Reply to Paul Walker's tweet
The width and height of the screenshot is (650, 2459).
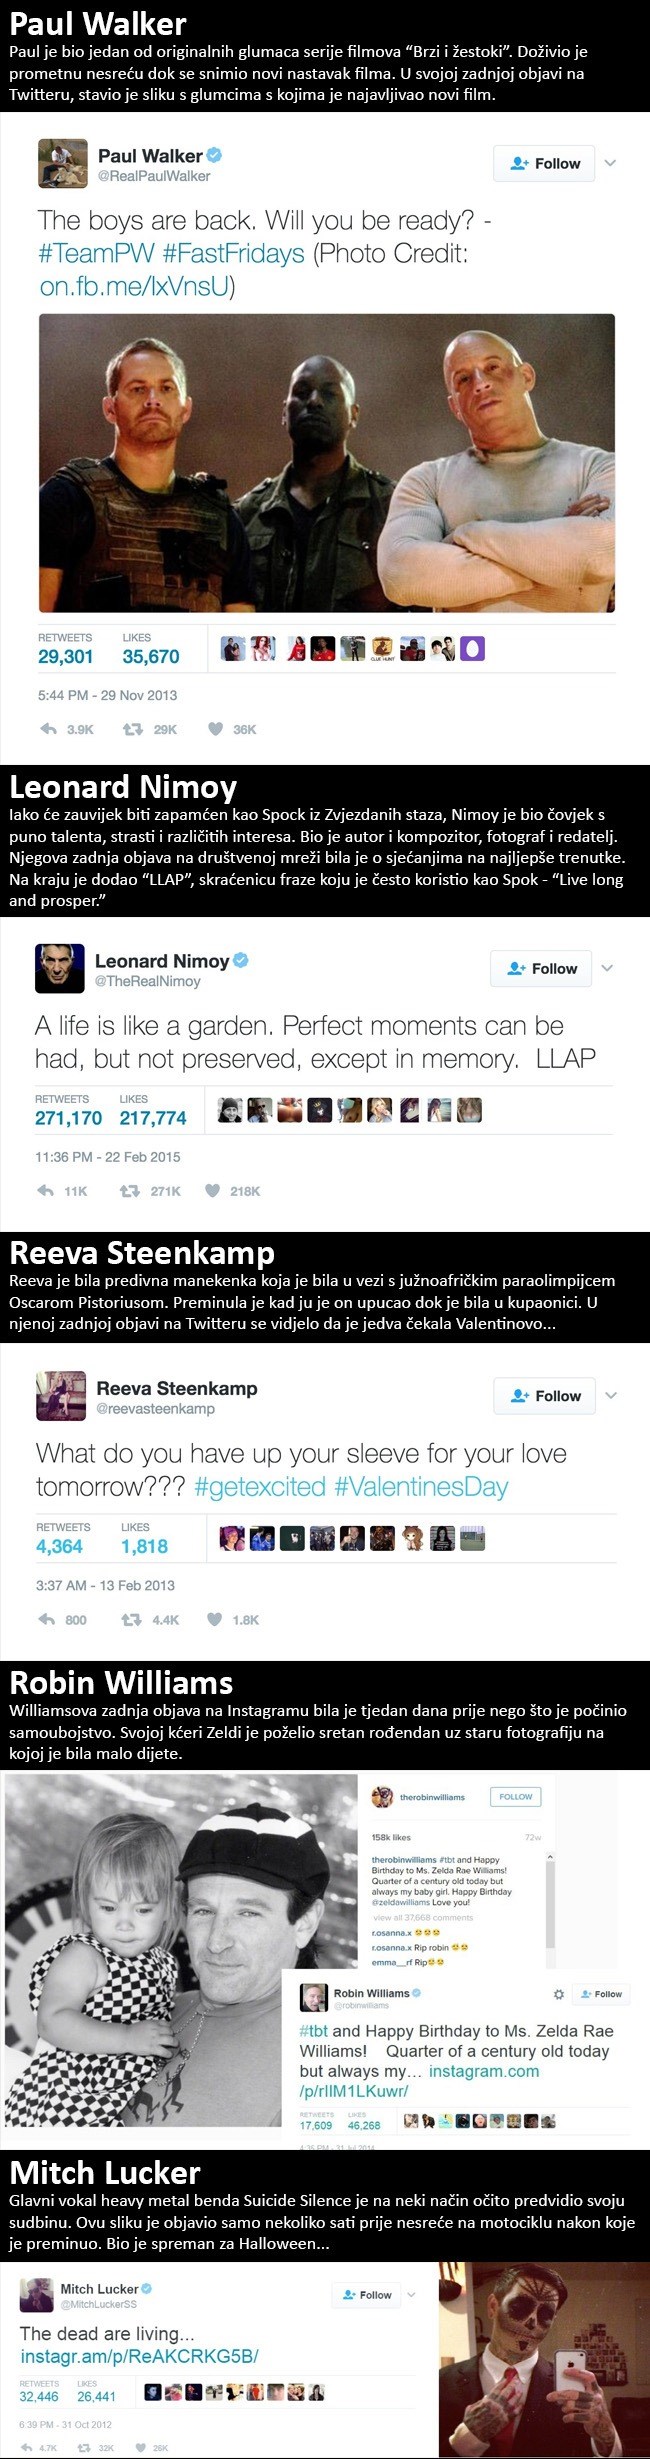[48, 729]
